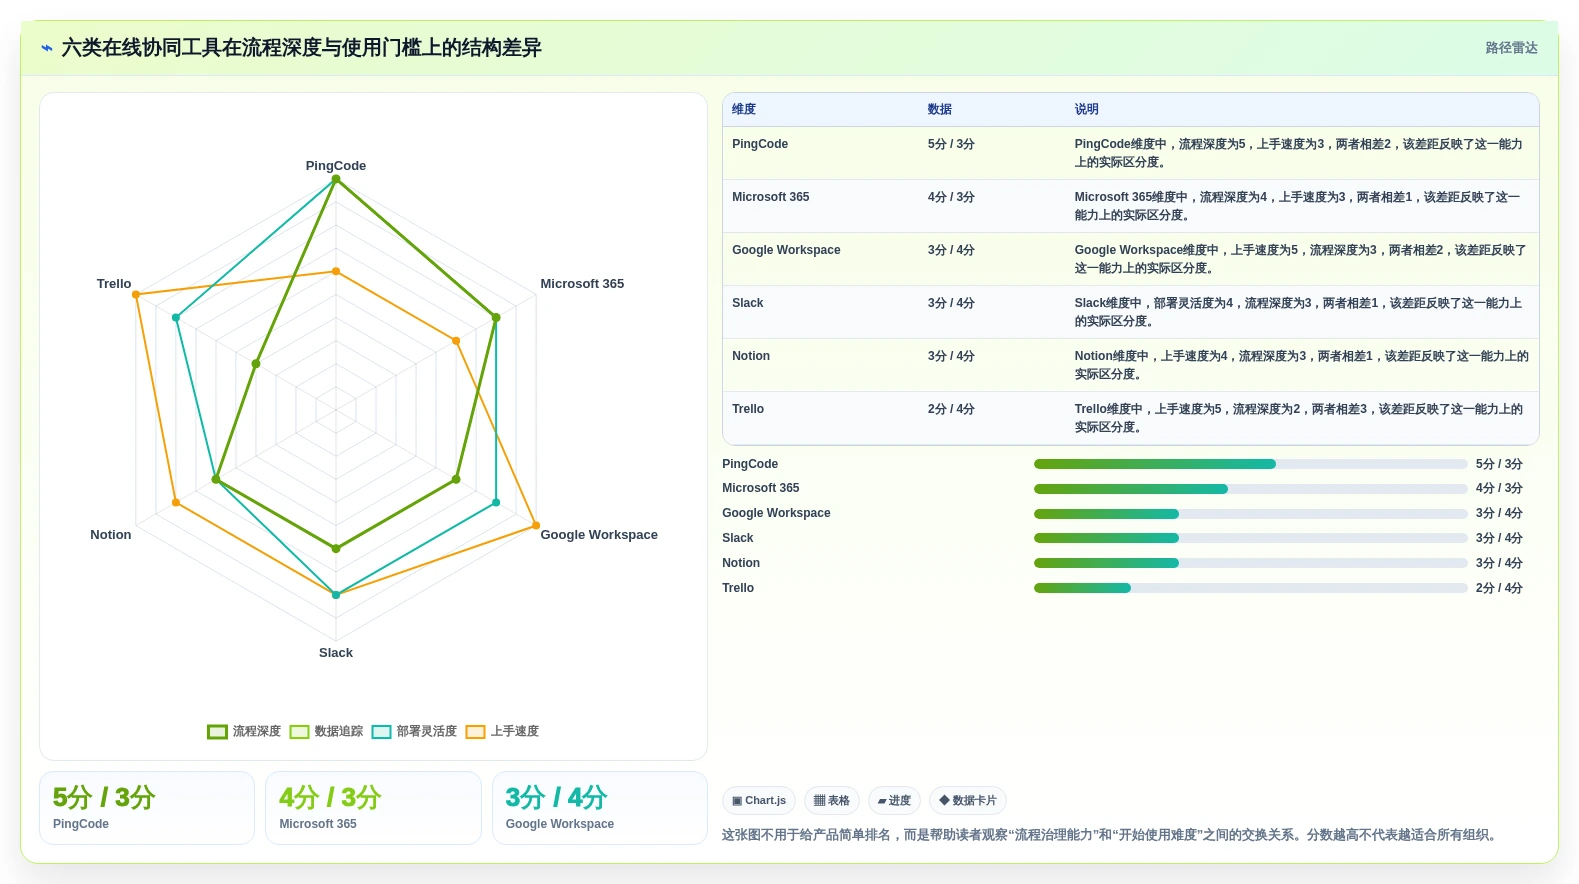
Task: Click the Notion radar axis label
Action: (111, 535)
